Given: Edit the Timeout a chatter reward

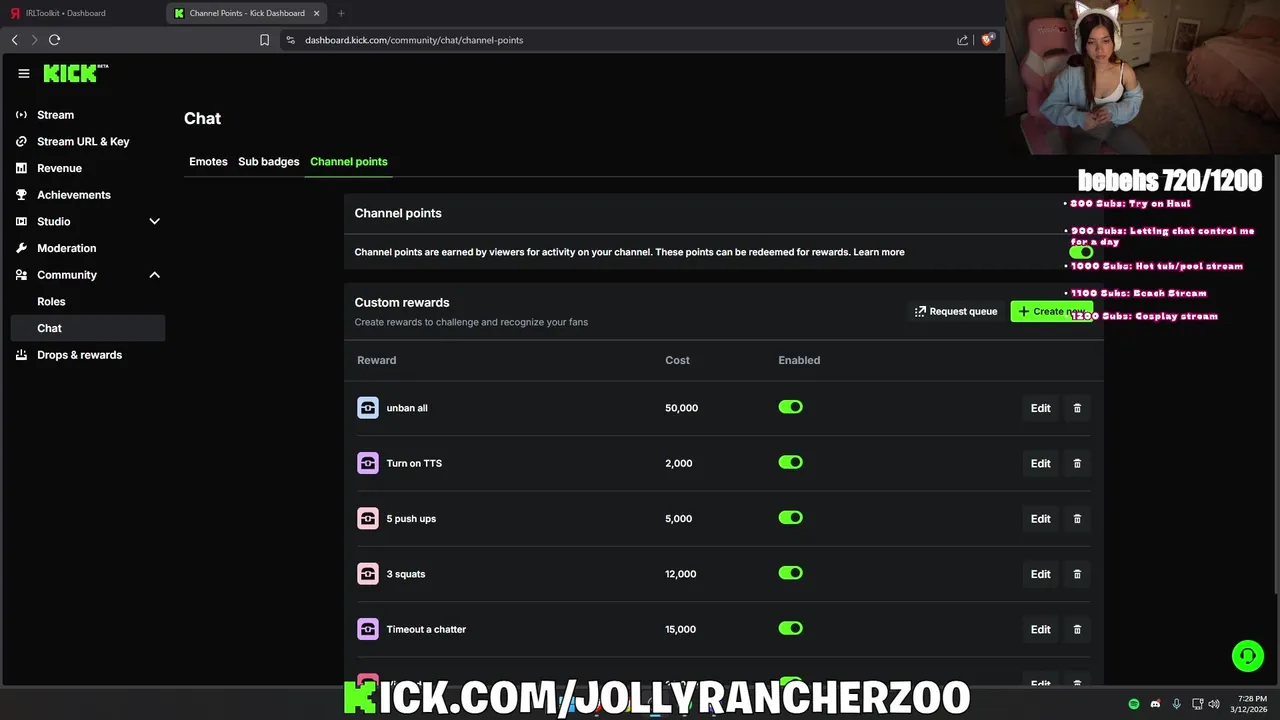Looking at the screenshot, I should [1040, 629].
